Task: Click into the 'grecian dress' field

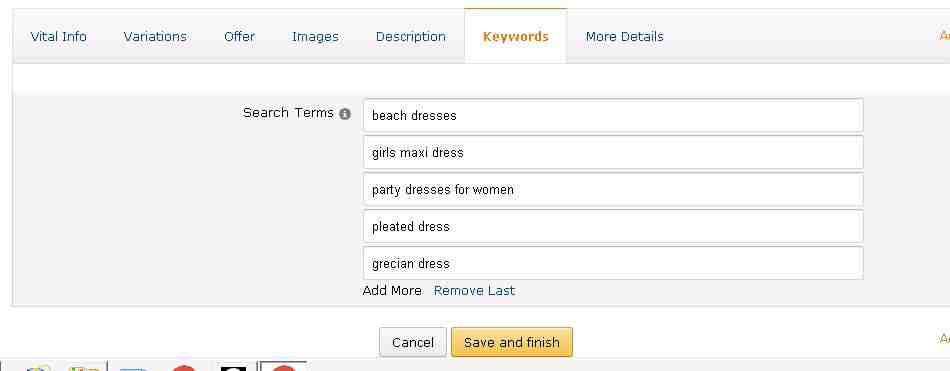Action: 613,263
